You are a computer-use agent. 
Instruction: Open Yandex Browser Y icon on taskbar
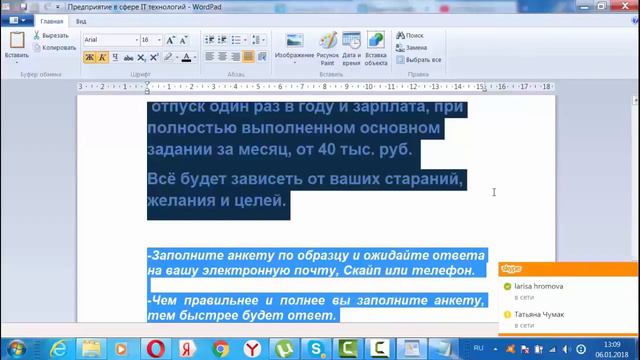[x=252, y=349]
